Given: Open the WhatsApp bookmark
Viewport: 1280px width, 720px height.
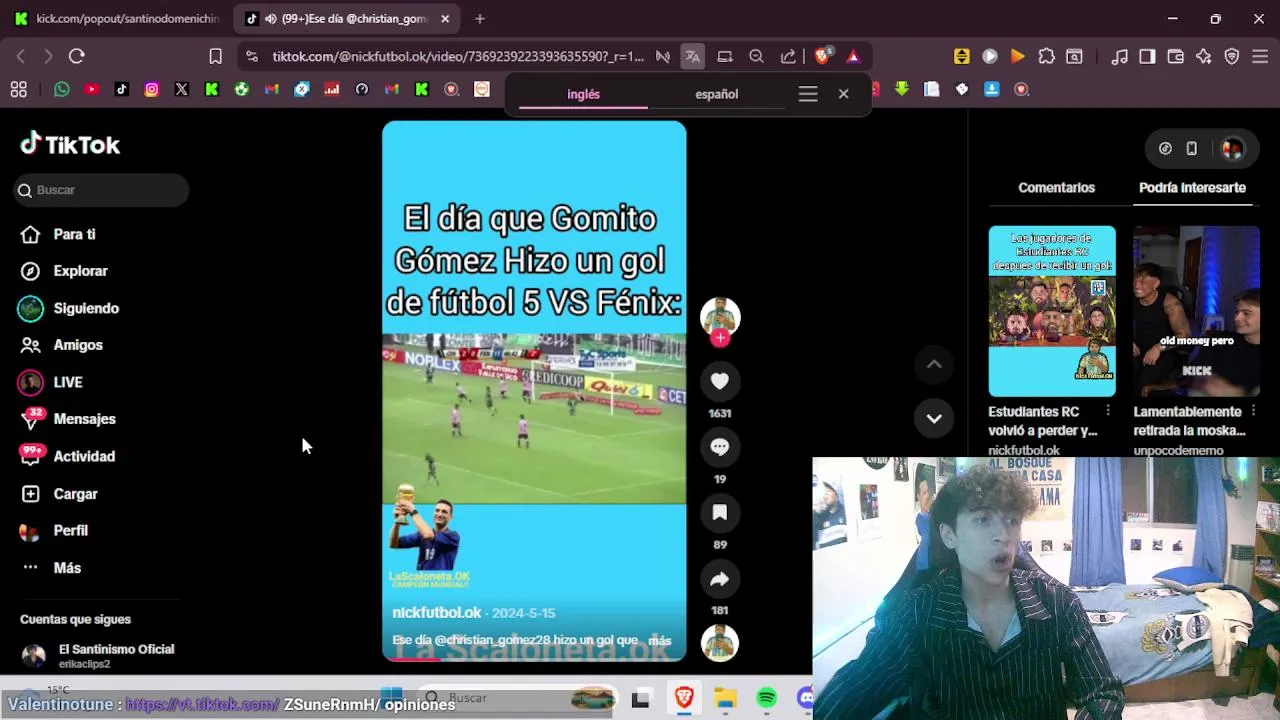Looking at the screenshot, I should point(62,89).
